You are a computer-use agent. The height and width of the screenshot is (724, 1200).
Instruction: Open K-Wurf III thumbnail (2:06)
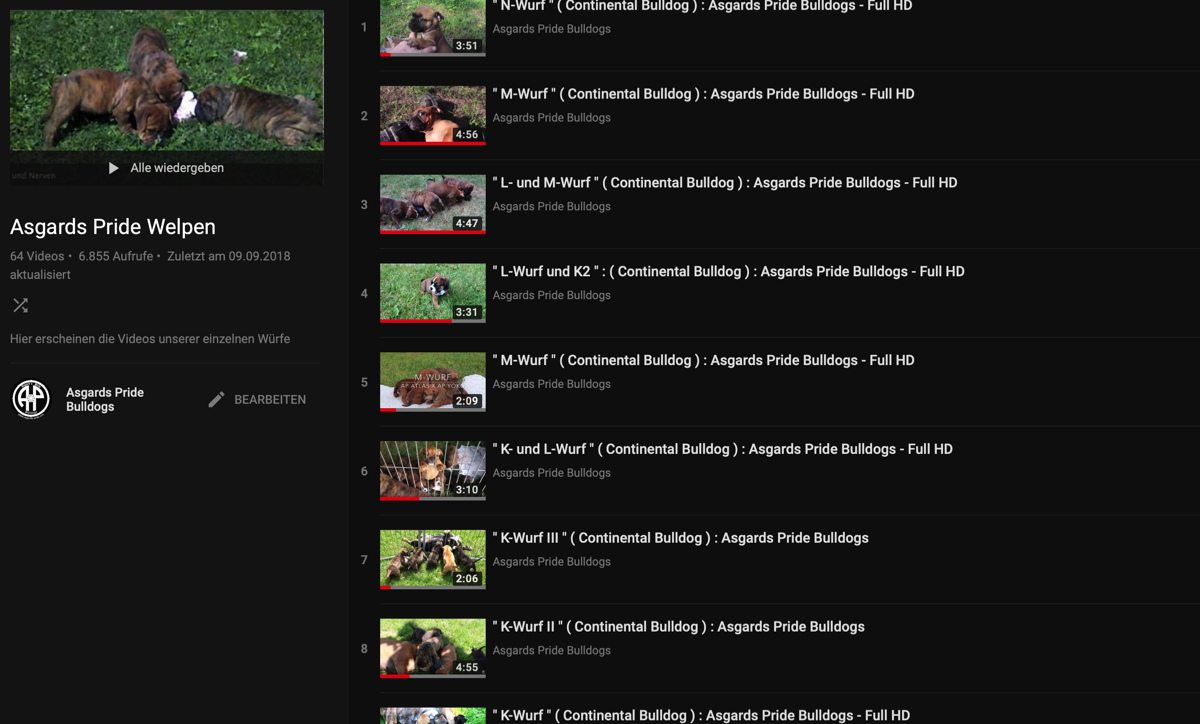[x=433, y=559]
